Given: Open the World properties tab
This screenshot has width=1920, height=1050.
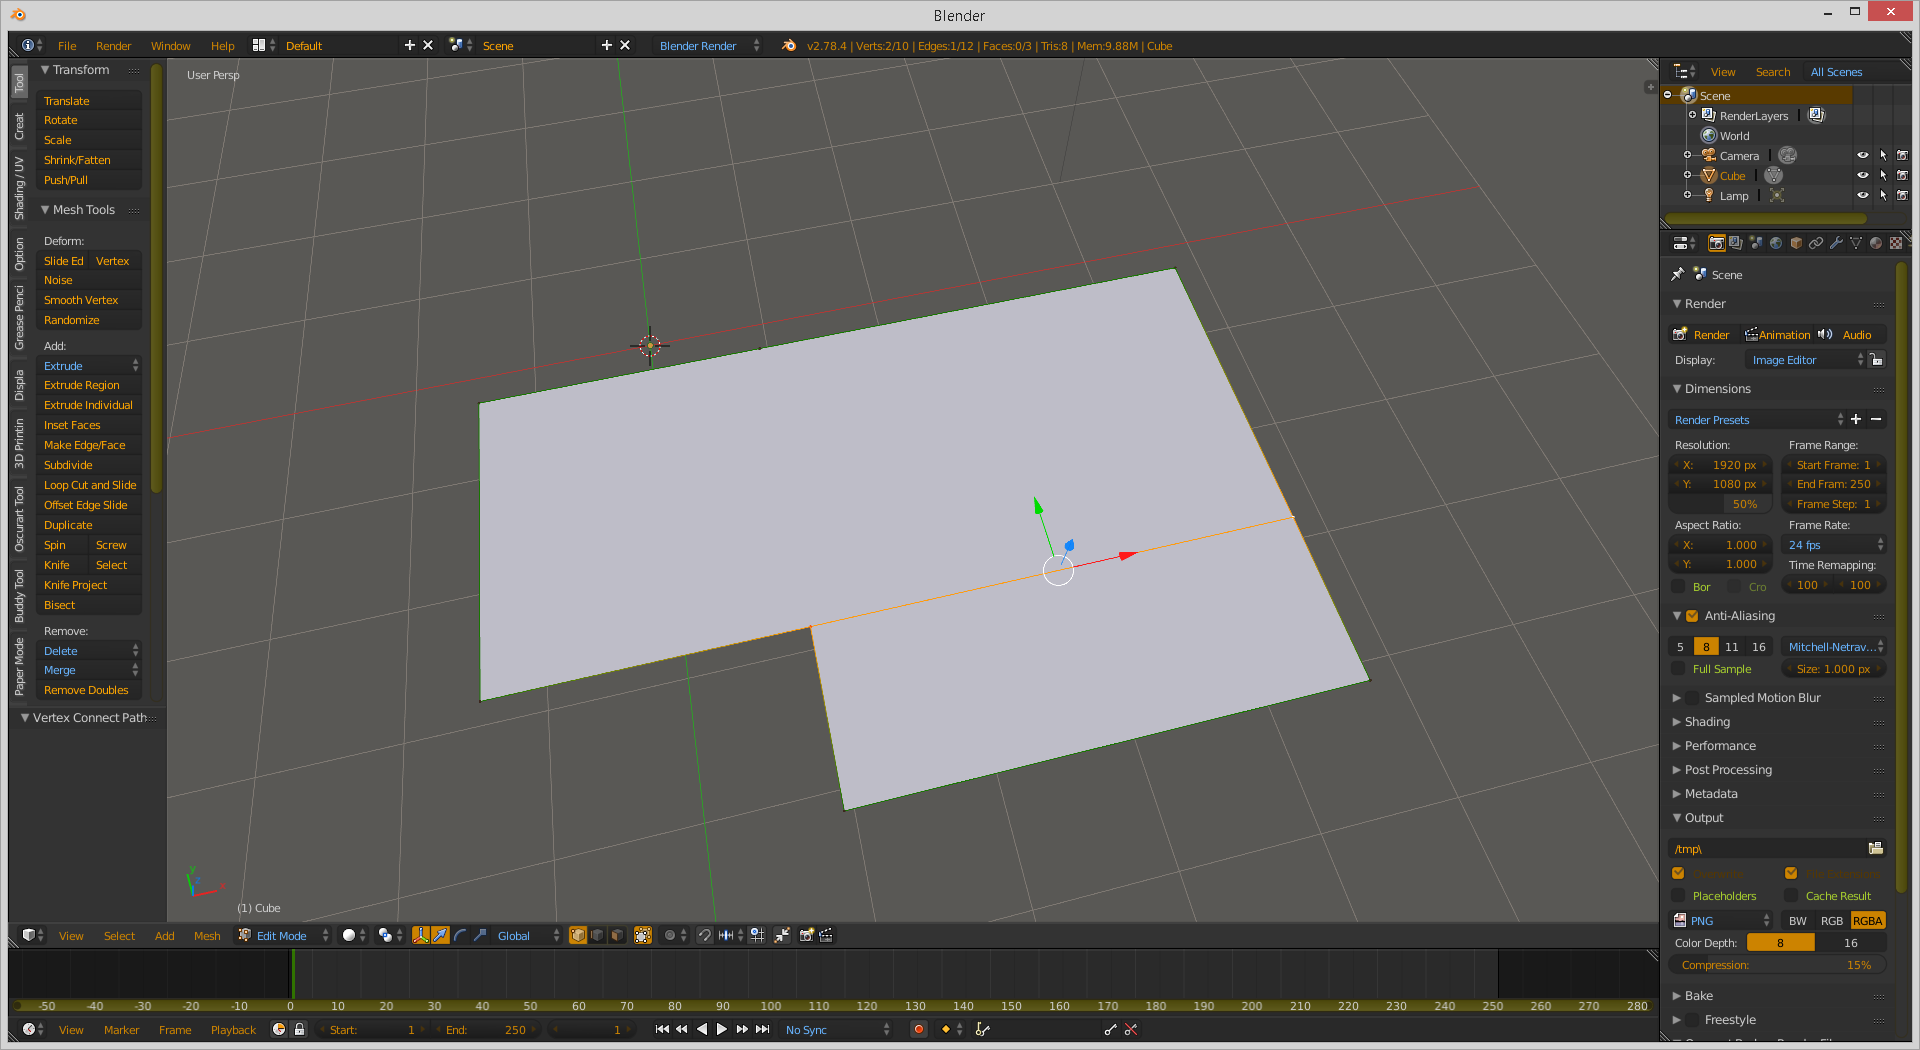Looking at the screenshot, I should 1776,243.
